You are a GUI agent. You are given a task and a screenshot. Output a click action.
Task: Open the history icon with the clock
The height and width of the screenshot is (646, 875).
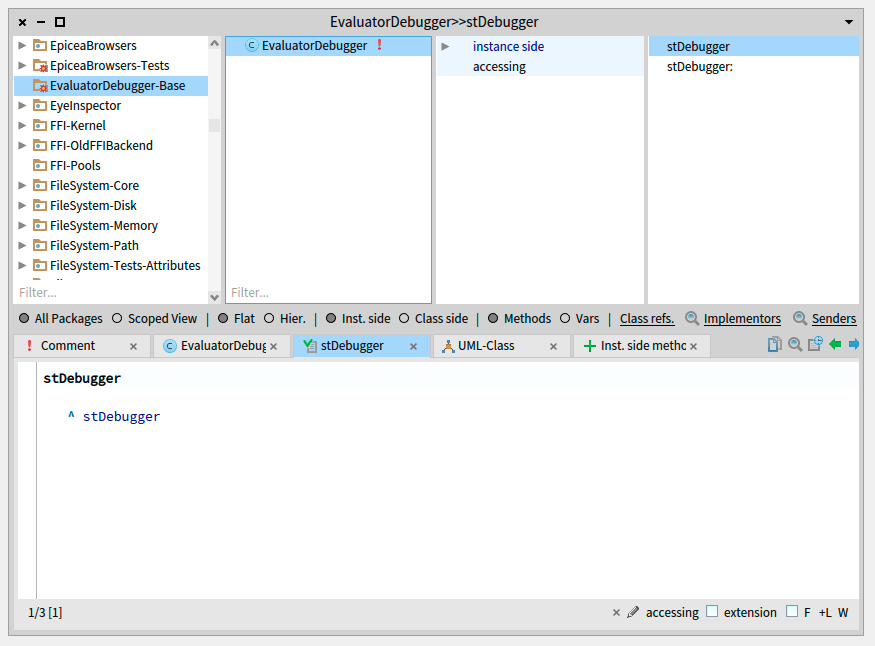pos(815,345)
